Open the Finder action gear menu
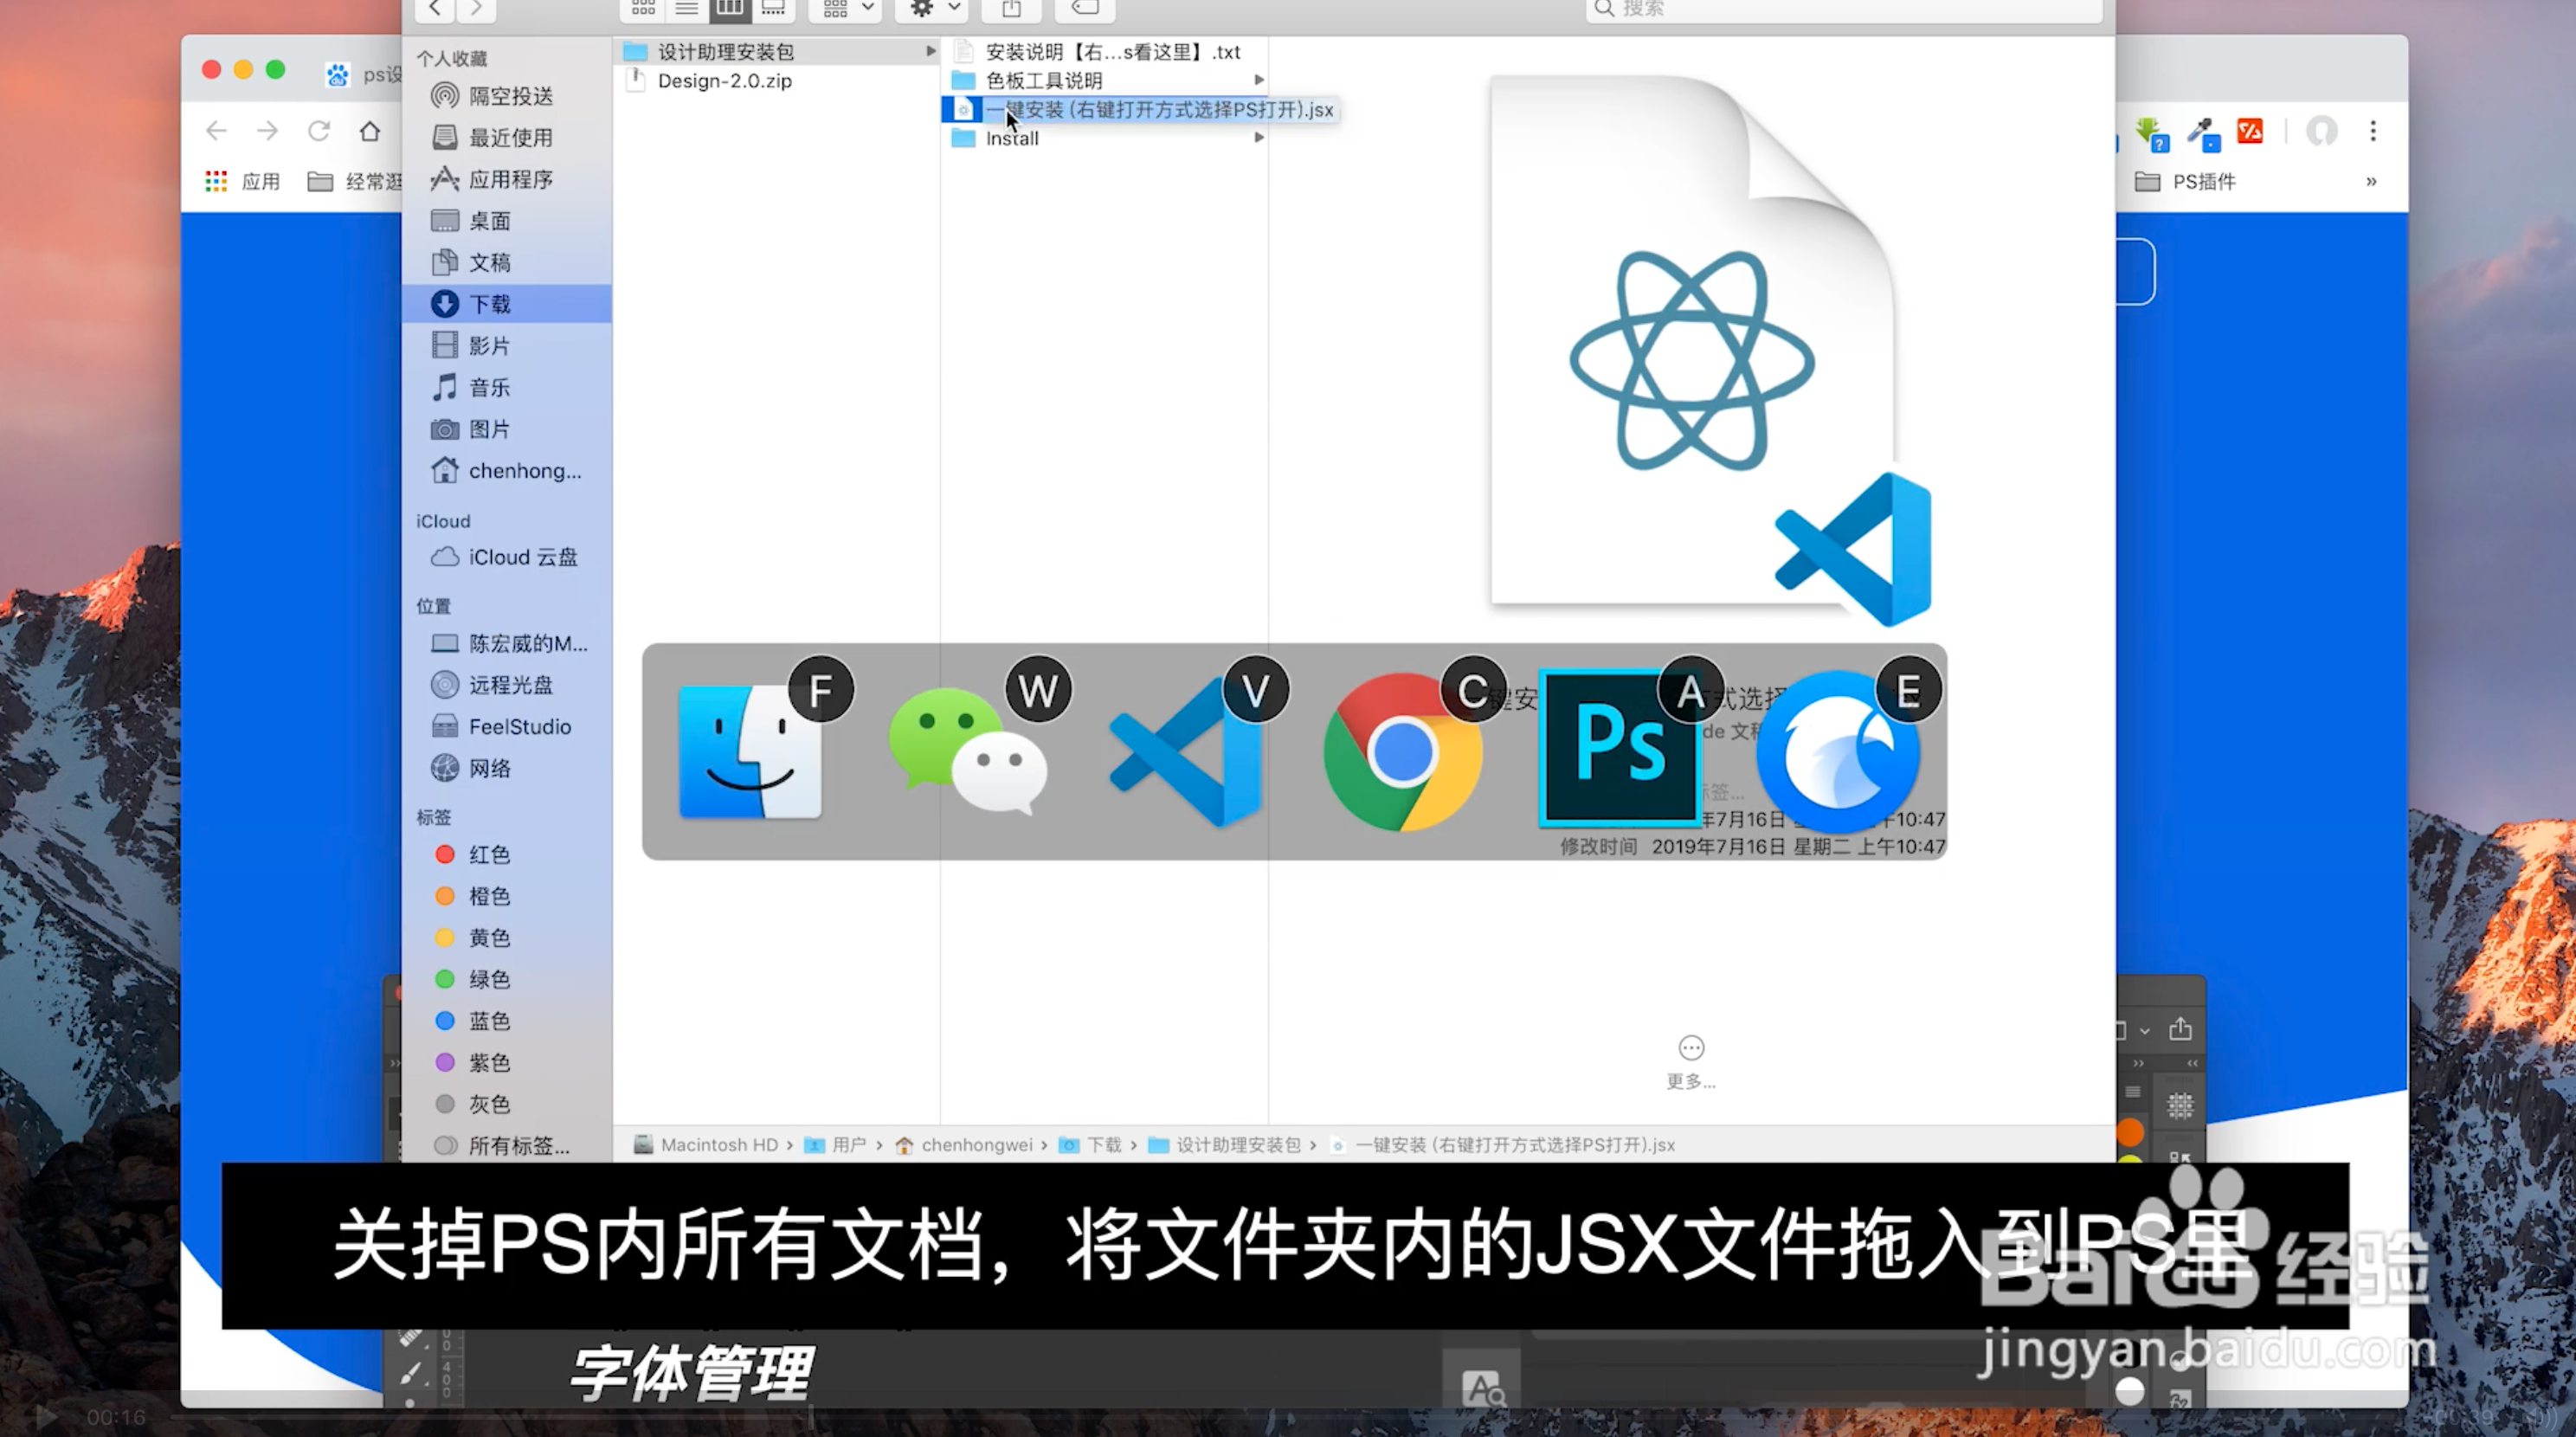2576x1437 pixels. 932,9
